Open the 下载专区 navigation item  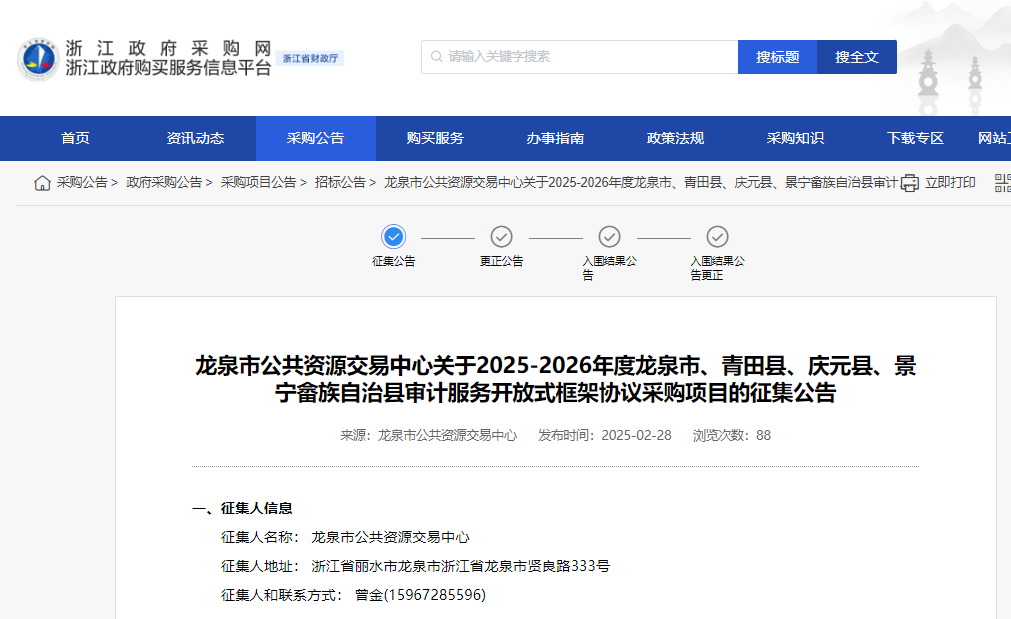click(x=916, y=138)
